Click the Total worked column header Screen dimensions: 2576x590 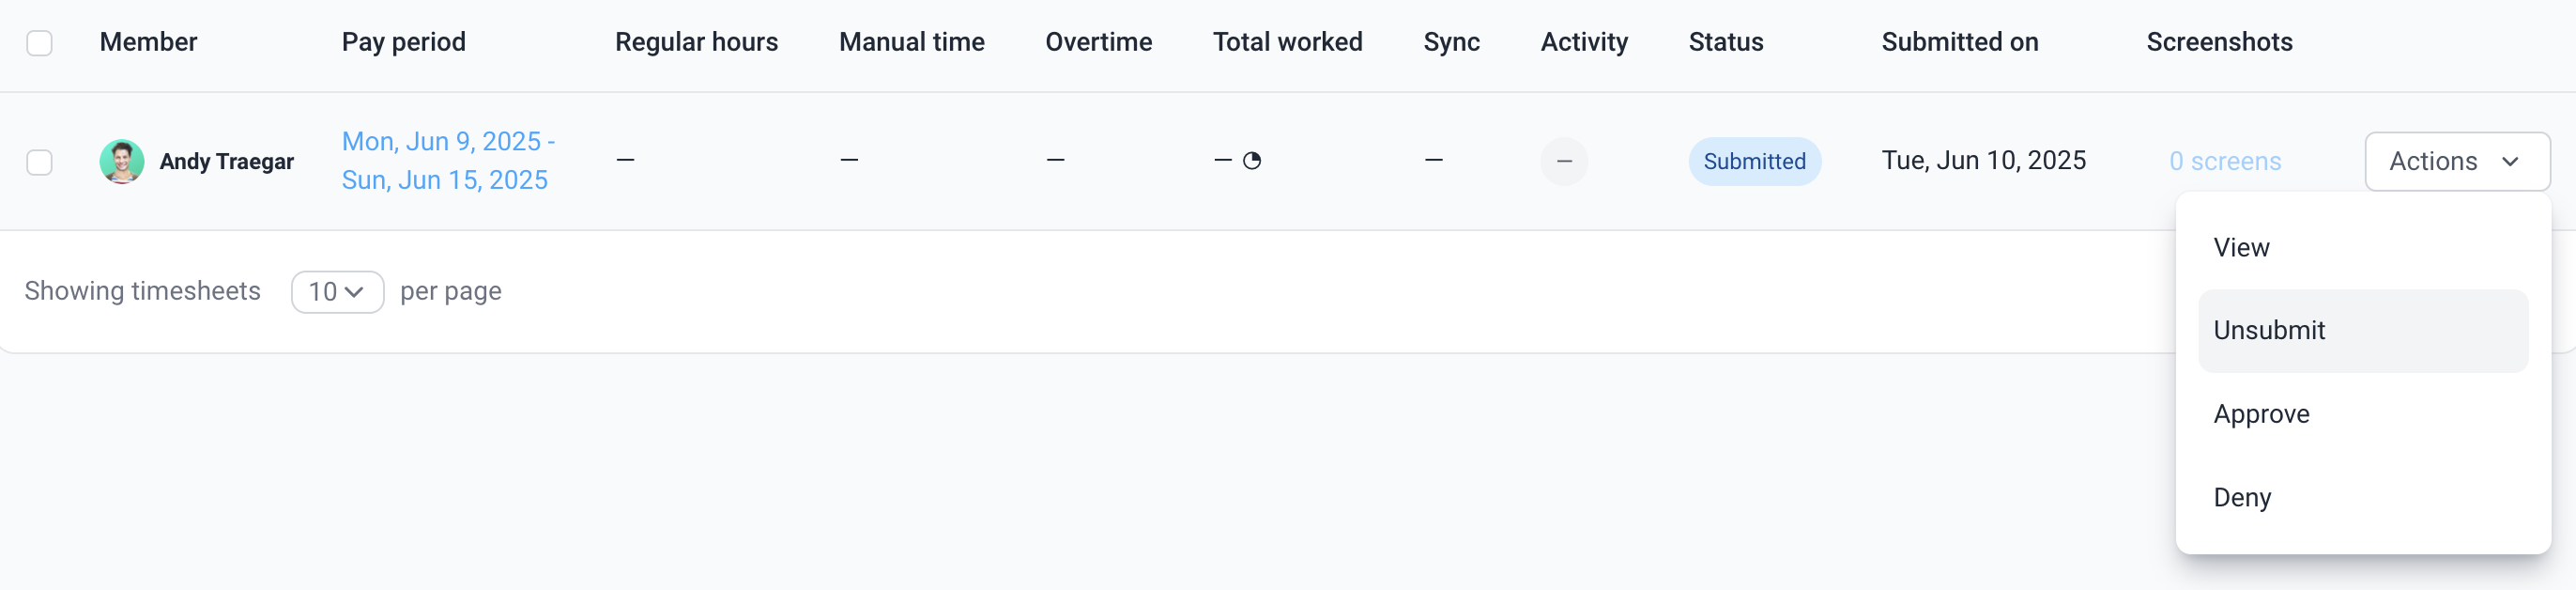click(x=1287, y=42)
